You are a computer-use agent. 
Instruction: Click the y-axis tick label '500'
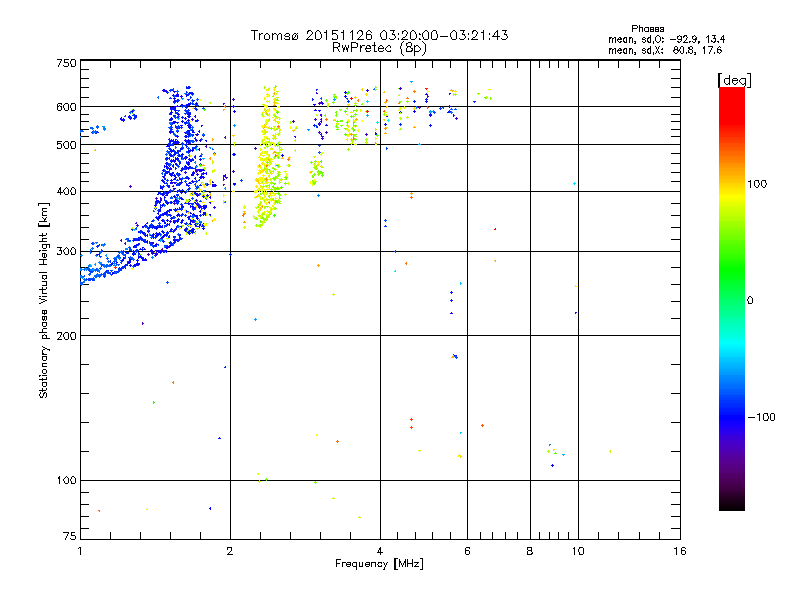click(66, 145)
